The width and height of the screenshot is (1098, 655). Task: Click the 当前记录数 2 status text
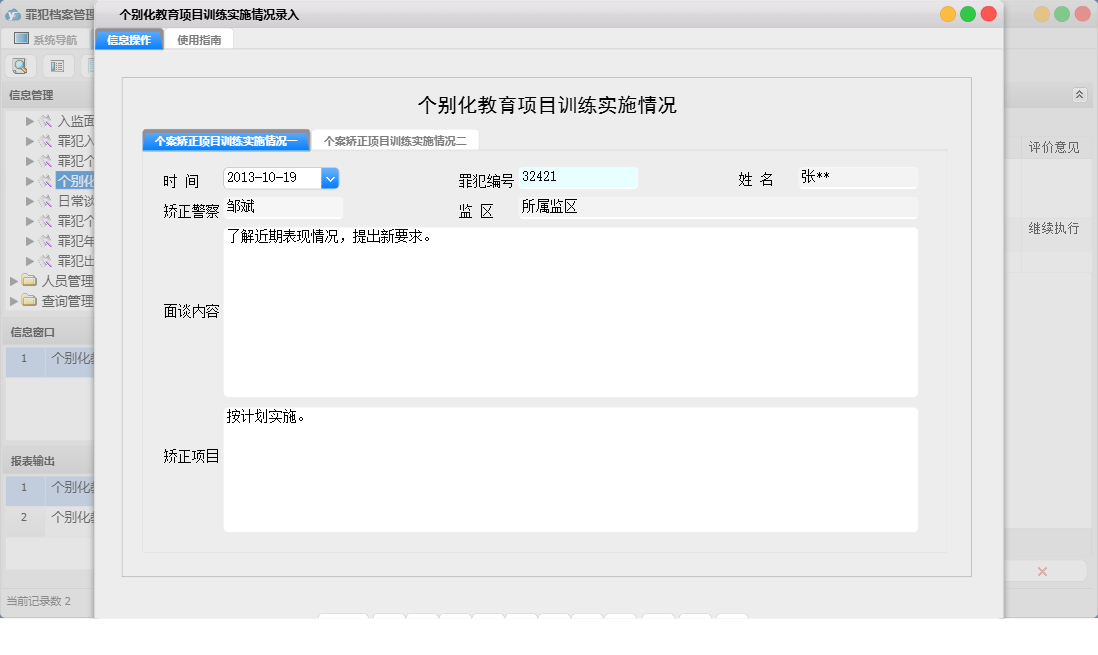pyautogui.click(x=39, y=601)
